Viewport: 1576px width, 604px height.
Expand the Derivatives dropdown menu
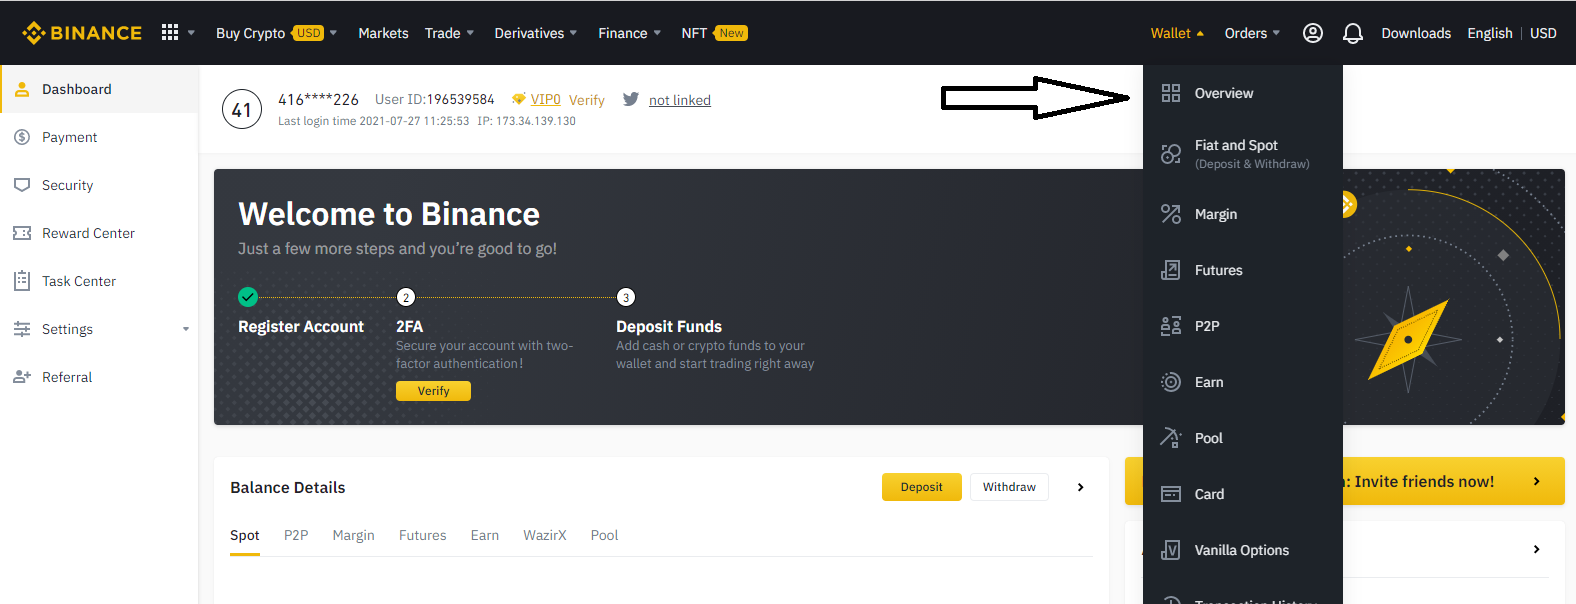573,33
